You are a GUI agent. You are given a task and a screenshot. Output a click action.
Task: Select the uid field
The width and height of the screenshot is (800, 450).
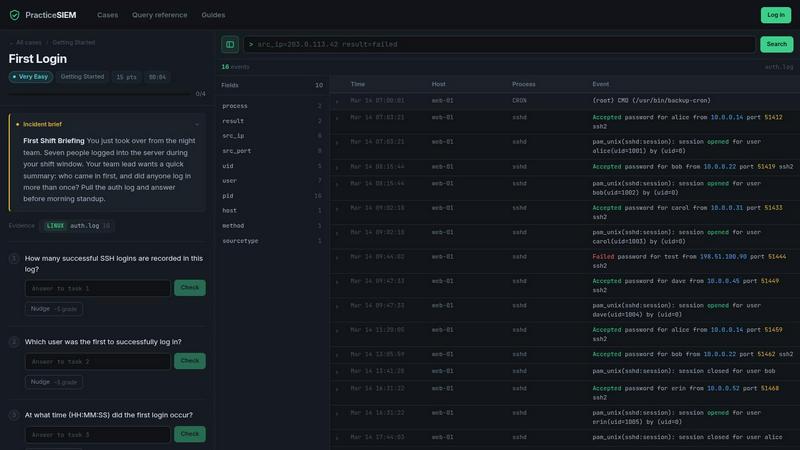tap(272, 166)
